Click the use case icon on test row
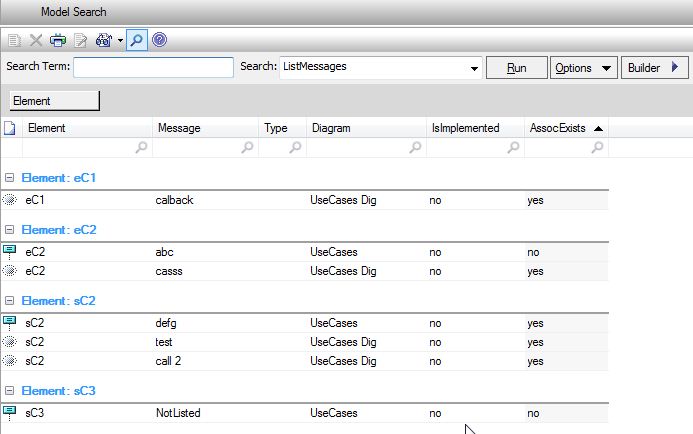Screen dimensions: 693x434 click(10, 342)
